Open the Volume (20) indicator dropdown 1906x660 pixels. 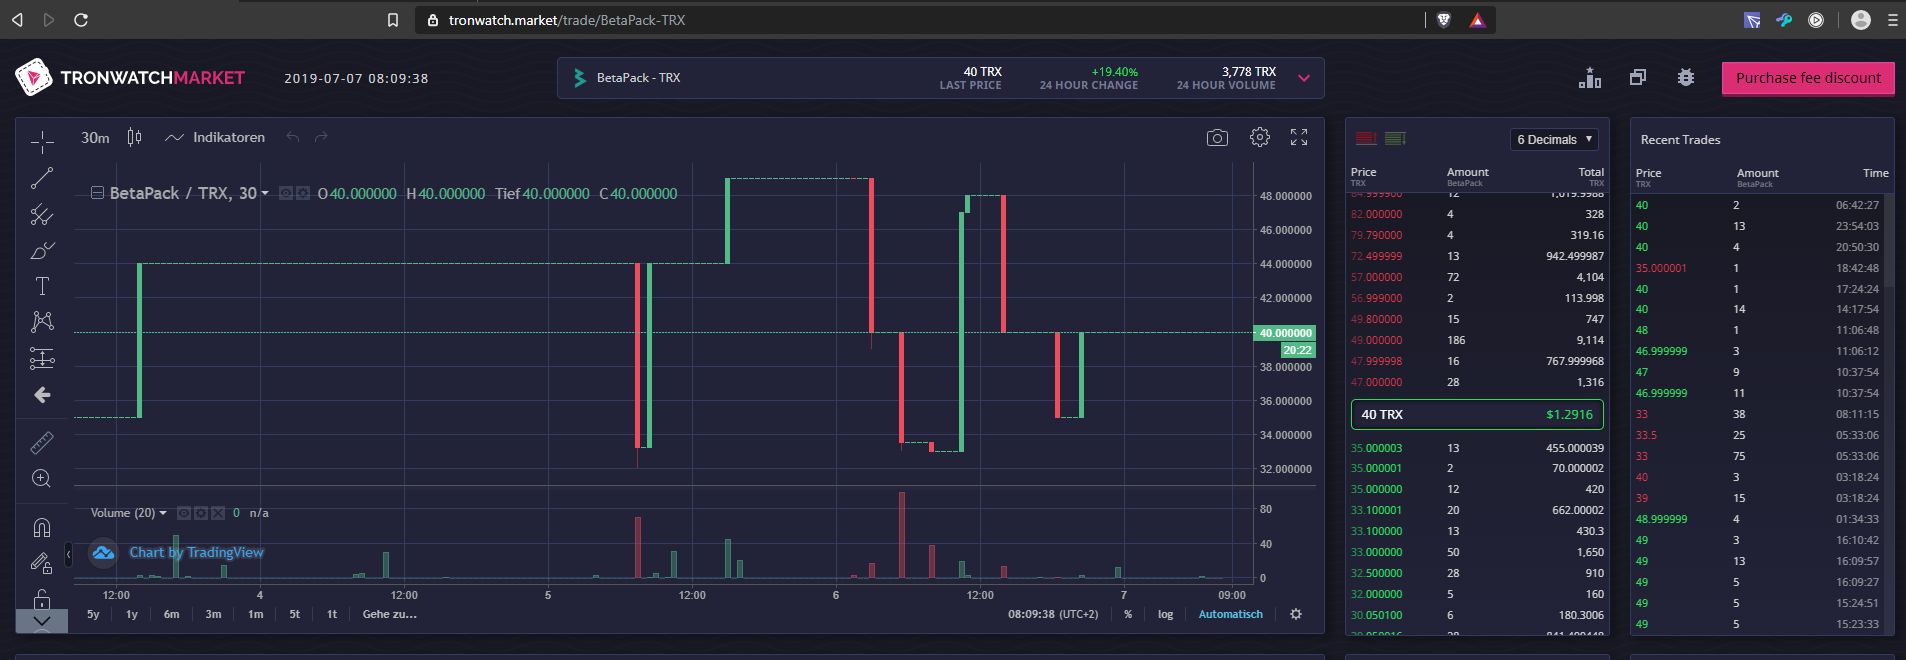[x=163, y=513]
